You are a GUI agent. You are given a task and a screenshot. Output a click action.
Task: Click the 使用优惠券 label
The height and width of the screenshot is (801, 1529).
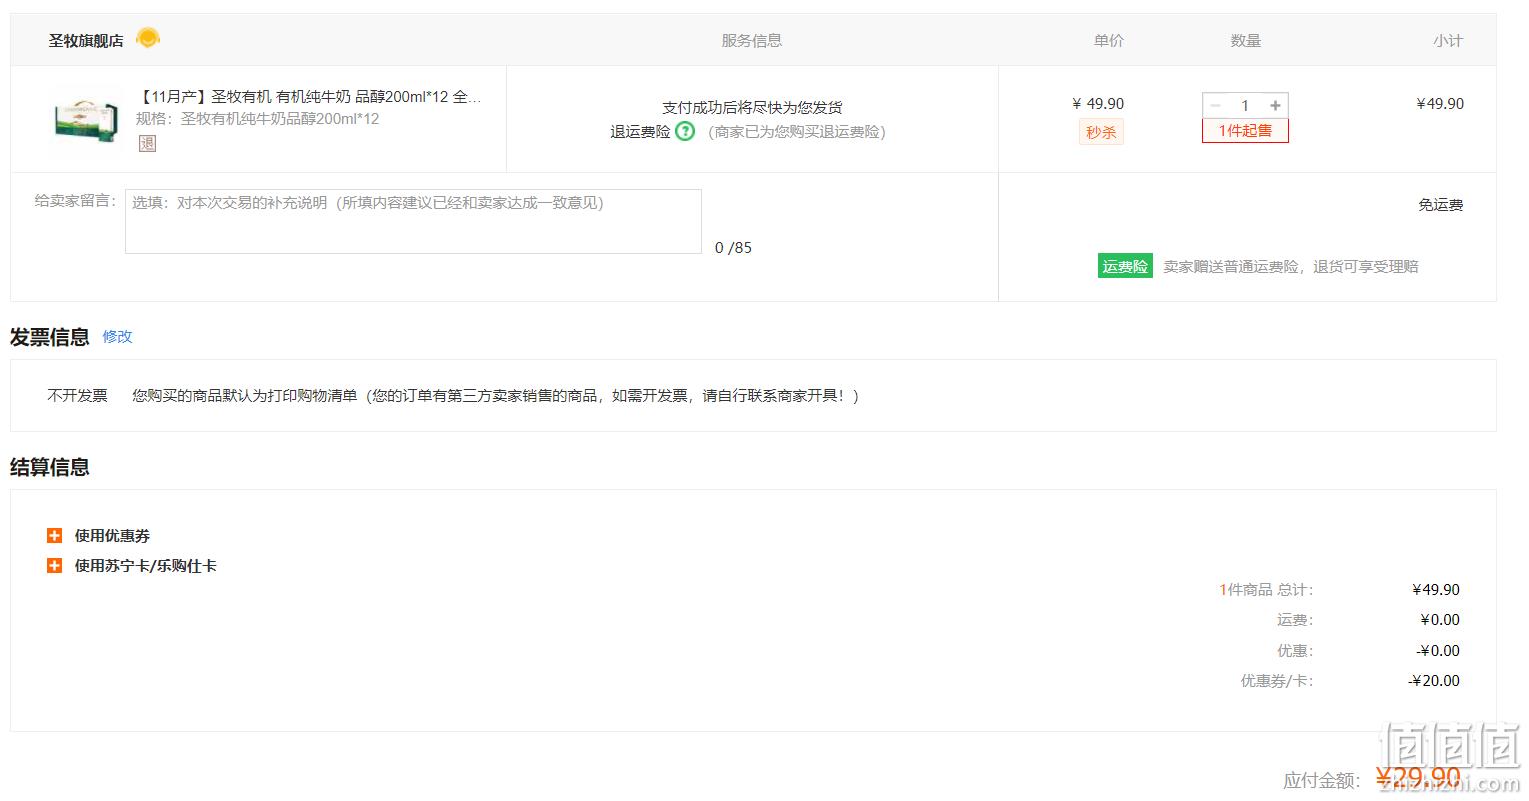click(112, 536)
